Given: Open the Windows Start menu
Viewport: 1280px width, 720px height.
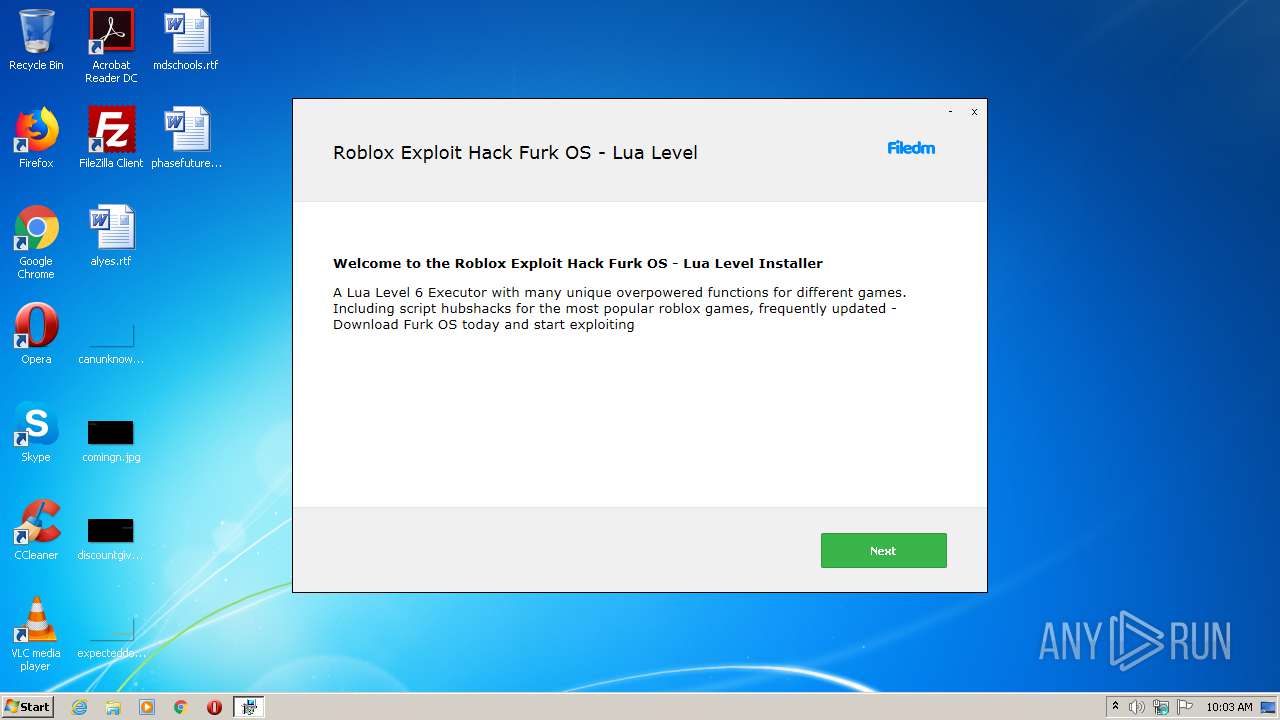Looking at the screenshot, I should 28,706.
